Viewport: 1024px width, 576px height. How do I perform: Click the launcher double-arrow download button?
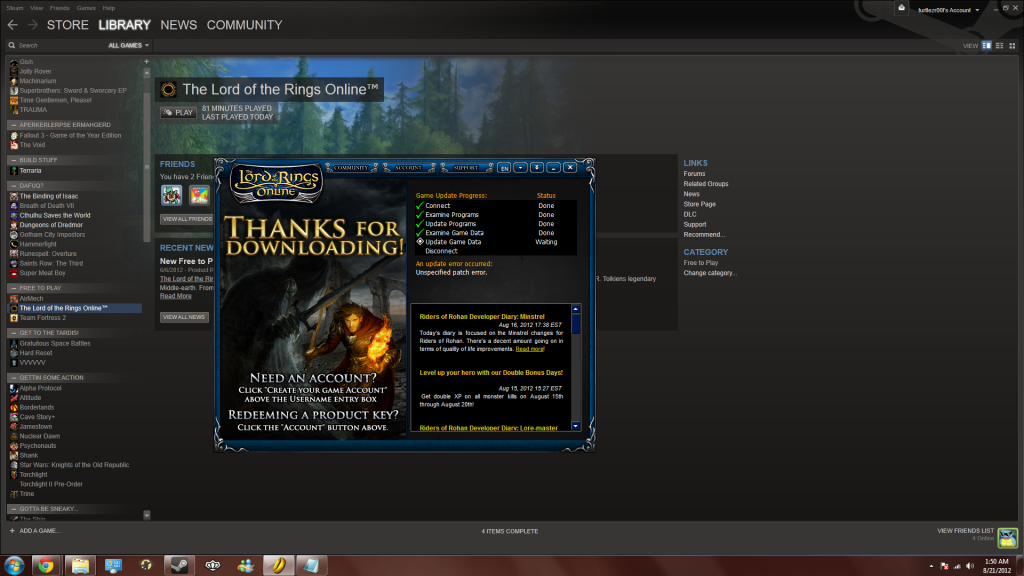tap(537, 168)
